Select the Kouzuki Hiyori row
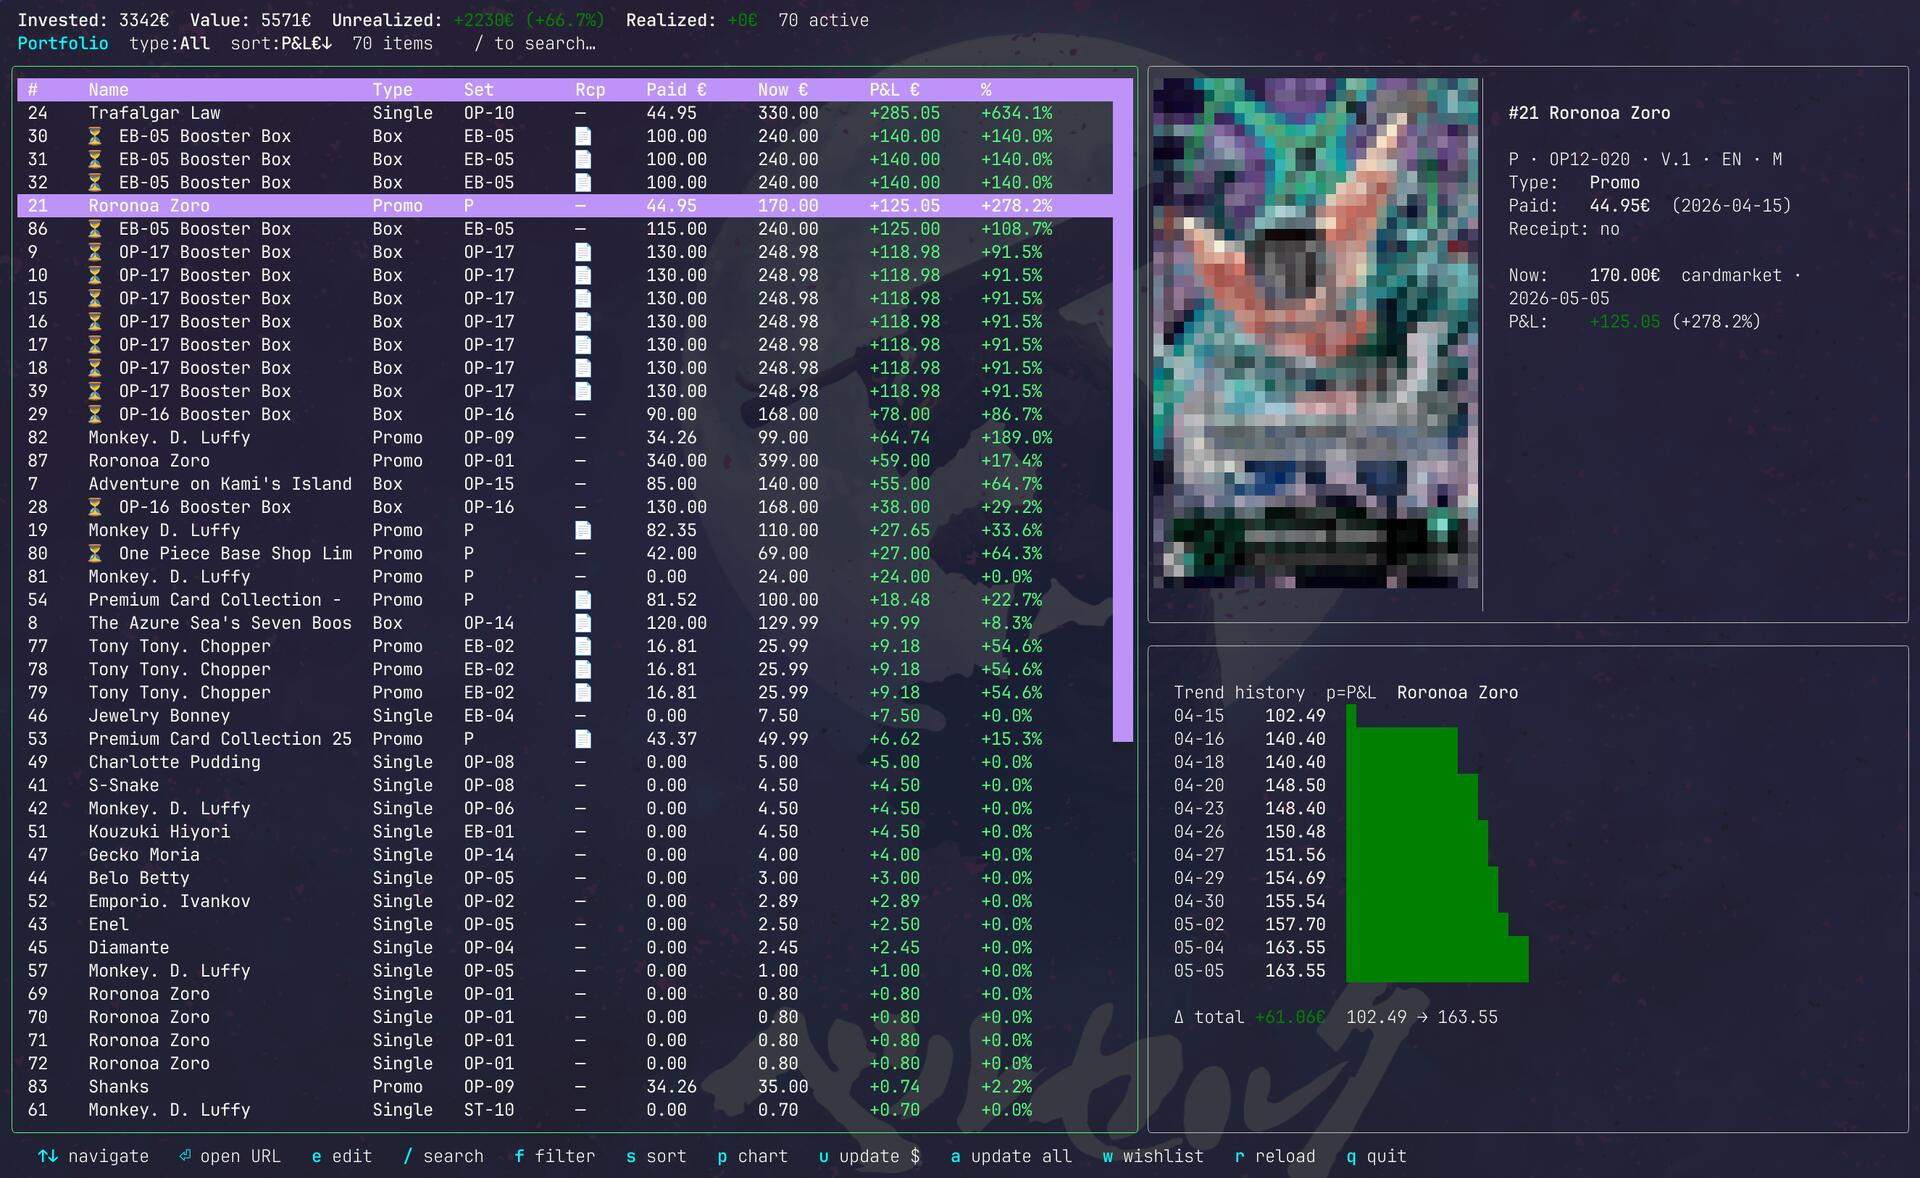The height and width of the screenshot is (1178, 1920). [565, 832]
